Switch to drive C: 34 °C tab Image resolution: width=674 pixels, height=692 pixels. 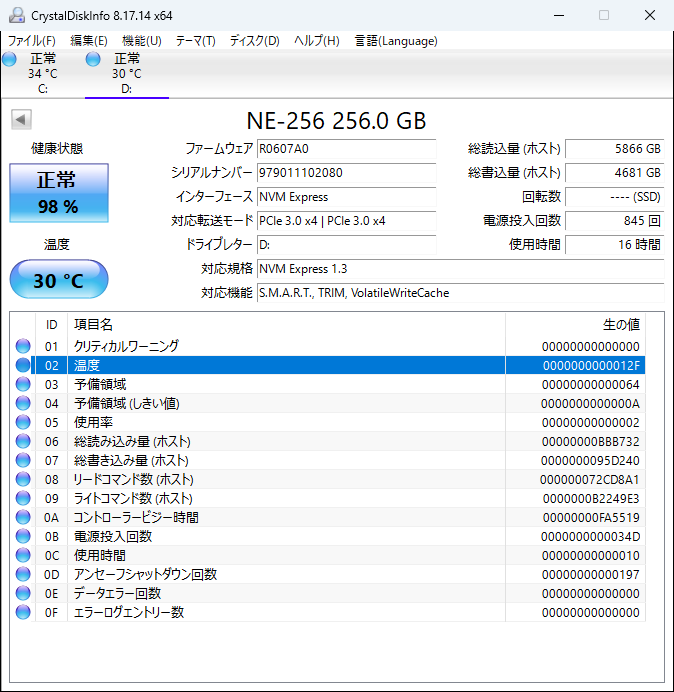(x=42, y=73)
